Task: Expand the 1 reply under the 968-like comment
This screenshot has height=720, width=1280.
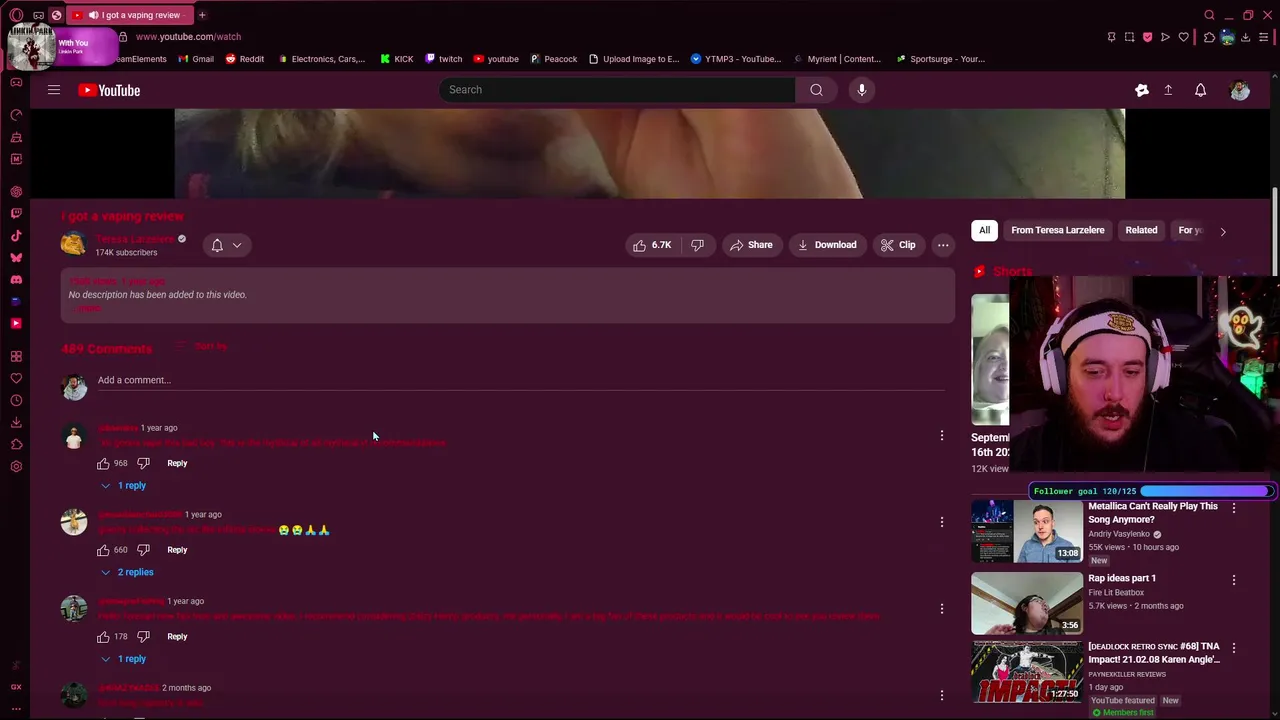Action: [123, 485]
